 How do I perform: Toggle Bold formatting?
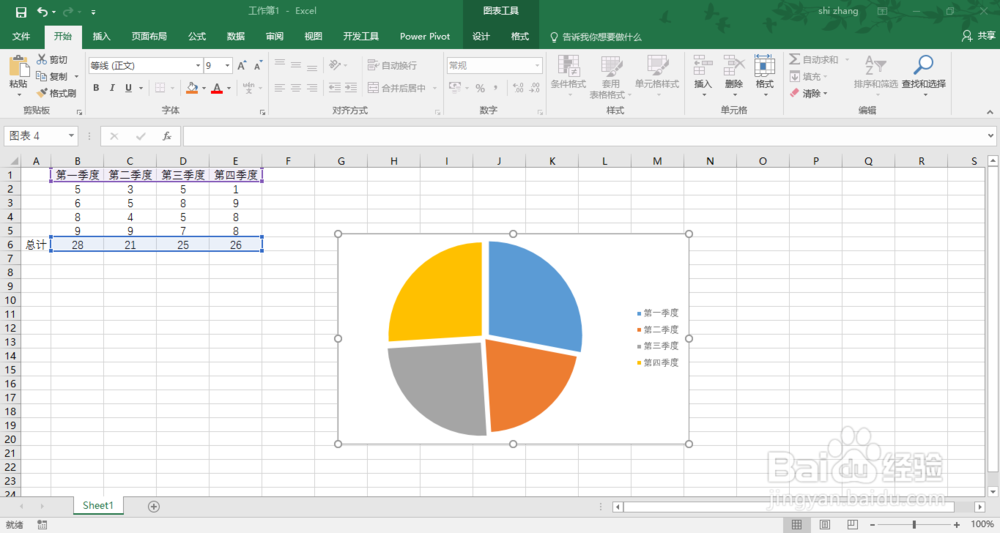96,87
